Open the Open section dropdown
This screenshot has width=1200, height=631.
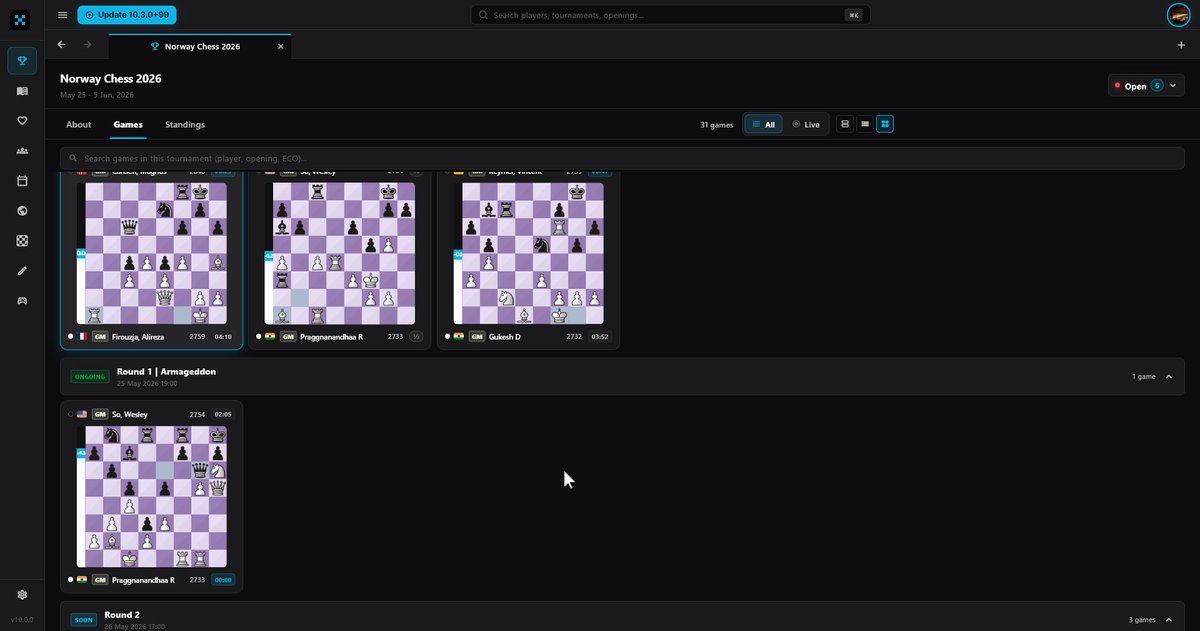coord(1146,86)
